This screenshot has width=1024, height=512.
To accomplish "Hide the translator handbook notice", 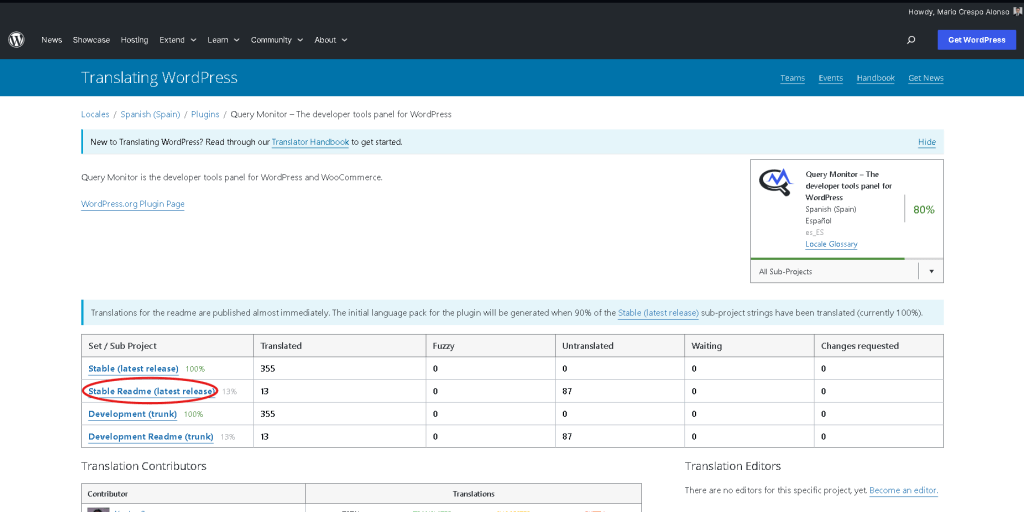I will pos(926,142).
